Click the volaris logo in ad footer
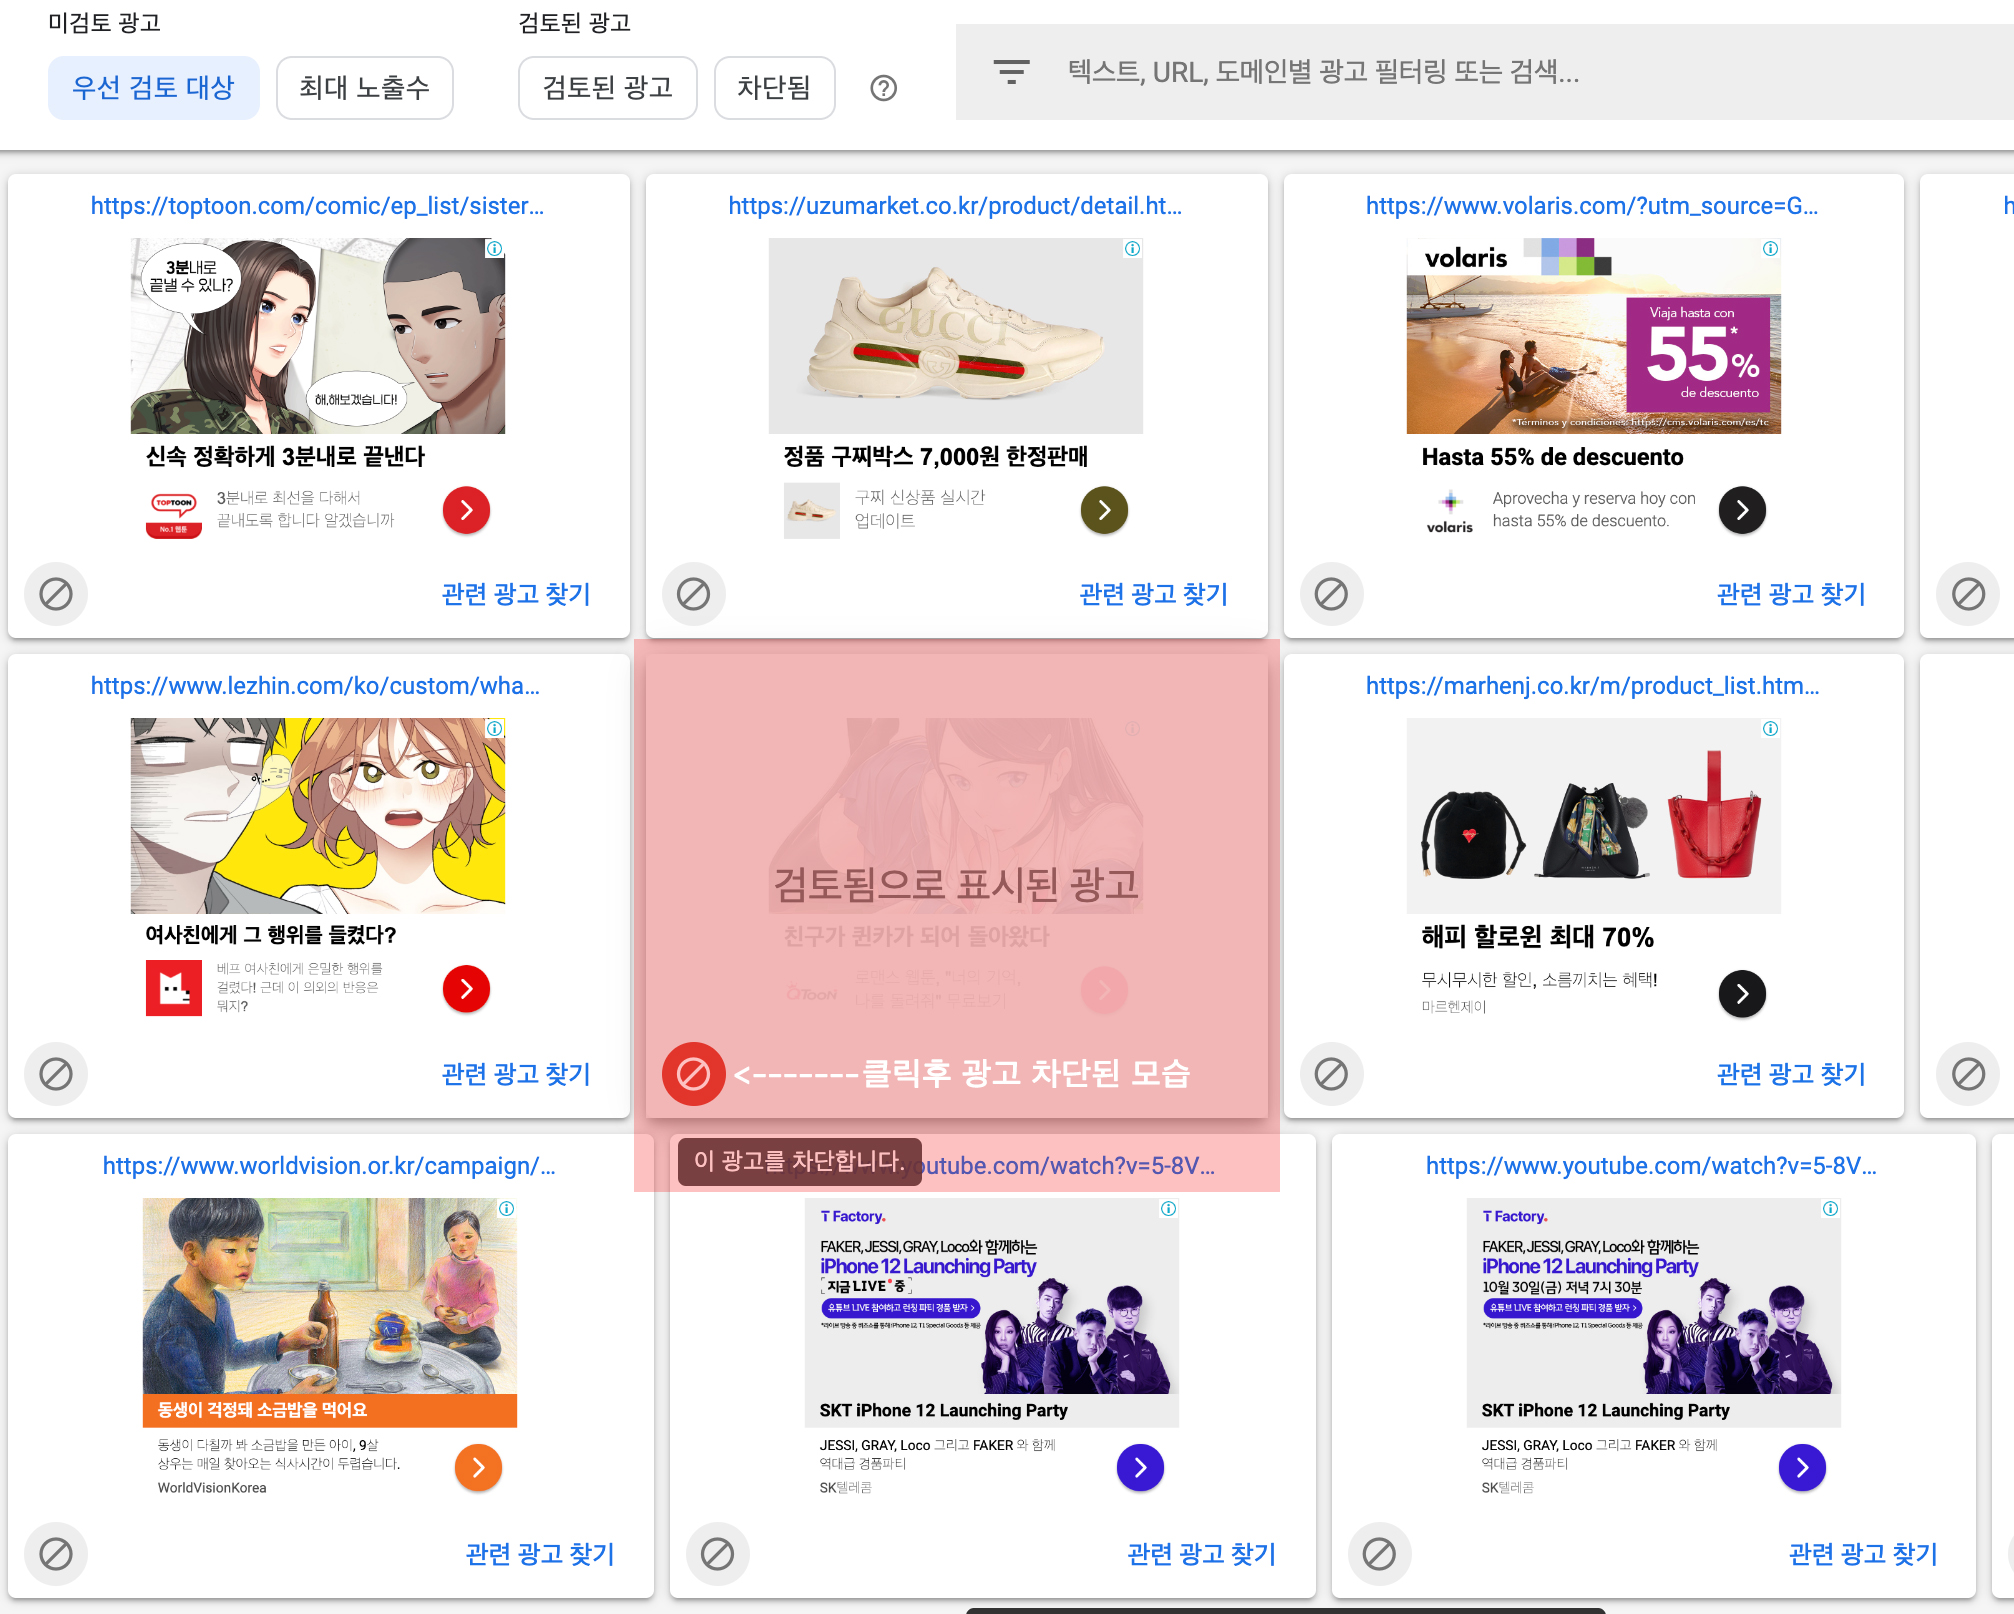 [1450, 512]
